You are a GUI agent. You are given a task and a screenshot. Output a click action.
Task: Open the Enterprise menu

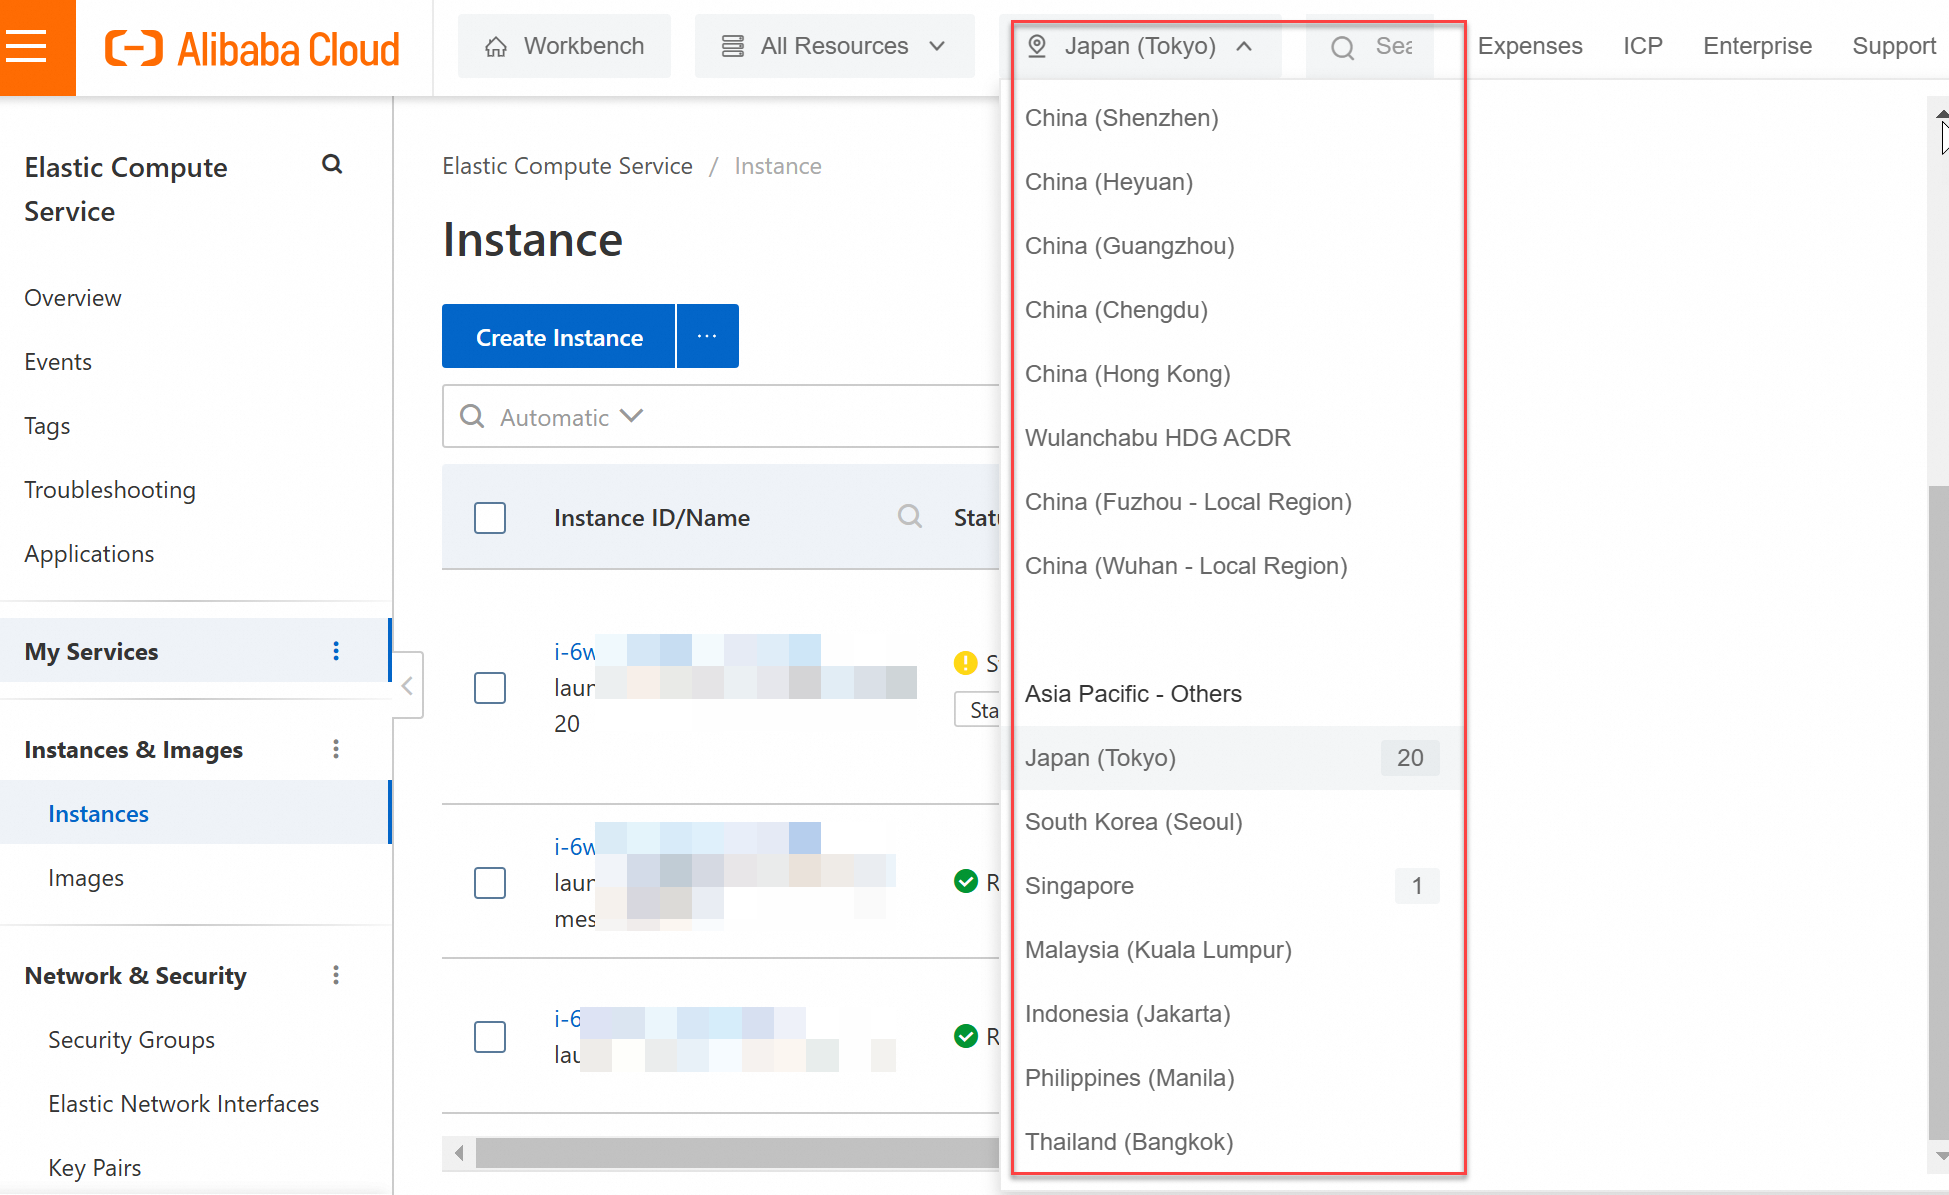pyautogui.click(x=1757, y=46)
